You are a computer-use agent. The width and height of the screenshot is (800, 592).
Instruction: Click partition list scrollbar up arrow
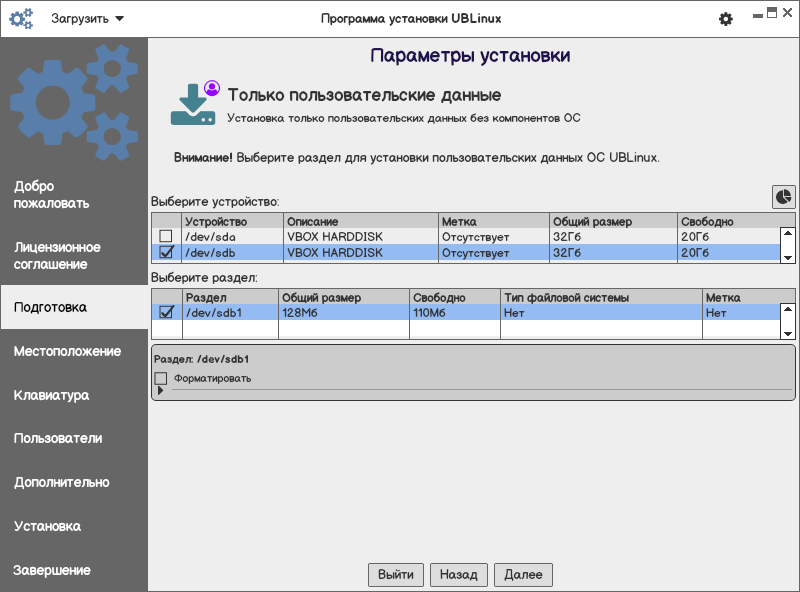pos(788,309)
